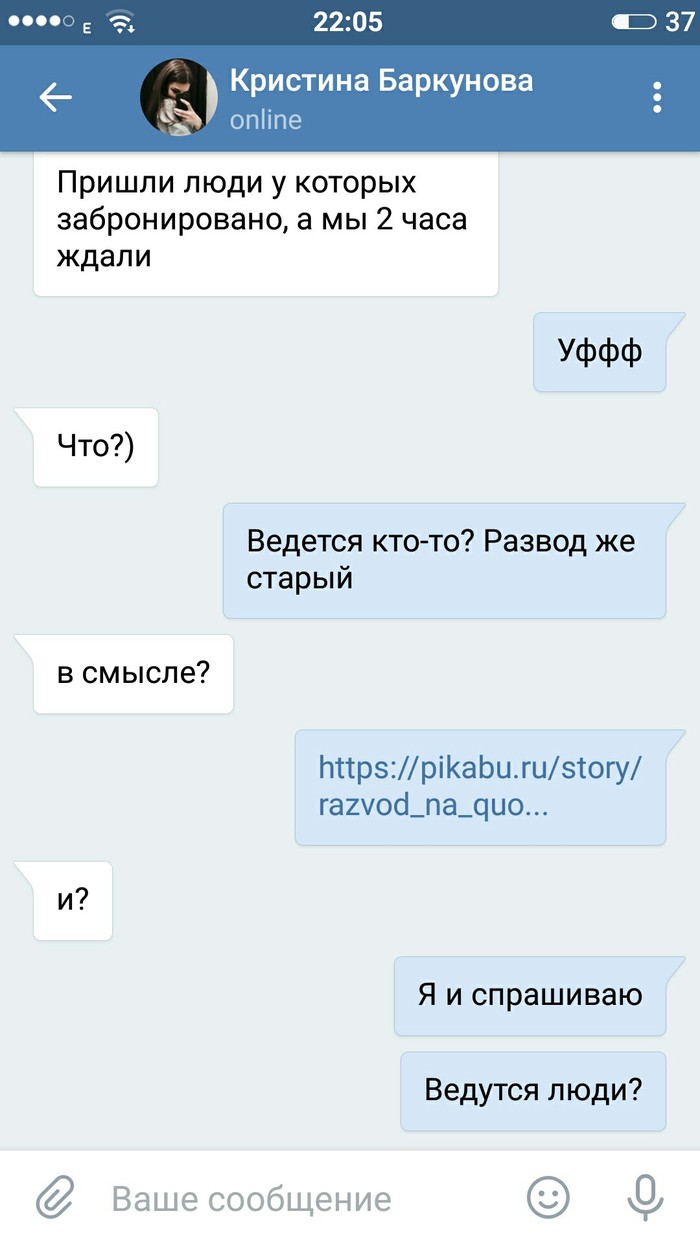Tap the battery indicator in status bar

[x=634, y=21]
